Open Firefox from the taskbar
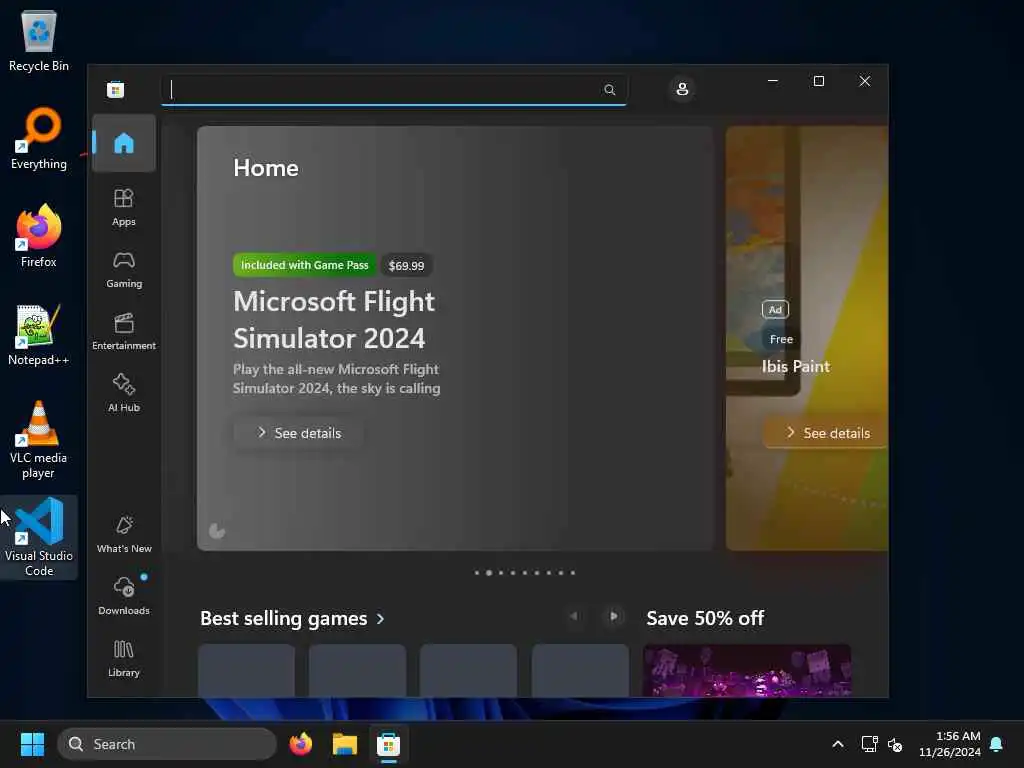Screen dimensions: 1024x768 pos(300,744)
